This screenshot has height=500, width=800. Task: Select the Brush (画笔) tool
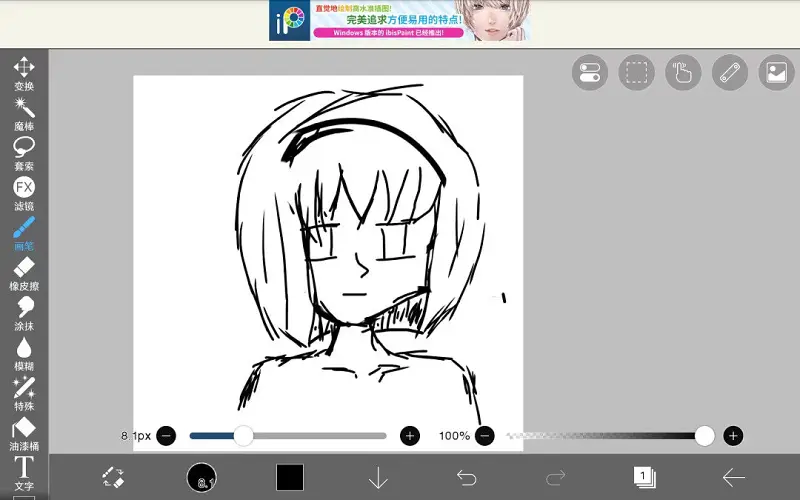(x=24, y=234)
